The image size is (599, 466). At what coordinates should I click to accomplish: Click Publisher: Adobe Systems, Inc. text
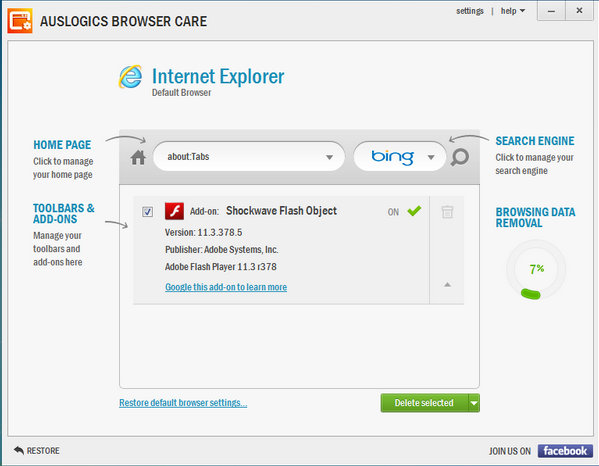(222, 249)
